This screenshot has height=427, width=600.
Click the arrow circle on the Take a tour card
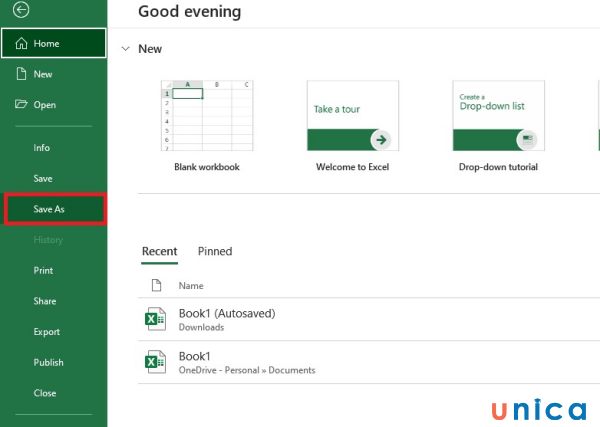(381, 140)
